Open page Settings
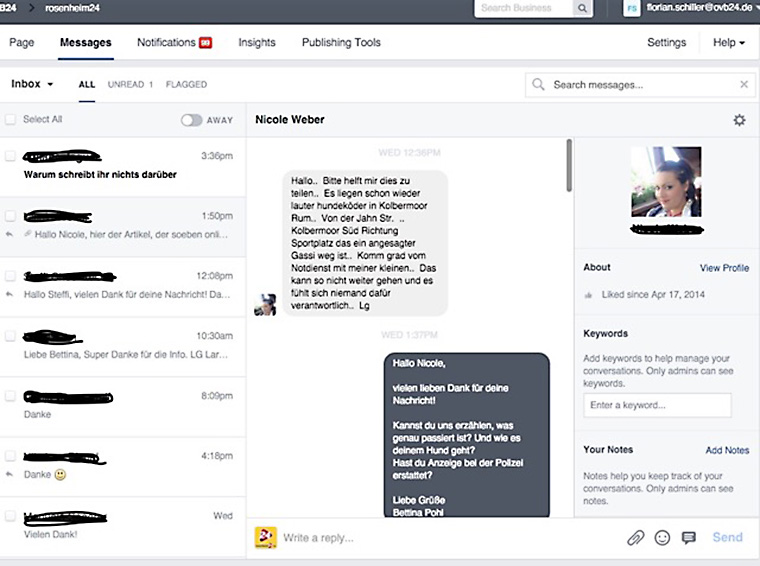 (666, 43)
